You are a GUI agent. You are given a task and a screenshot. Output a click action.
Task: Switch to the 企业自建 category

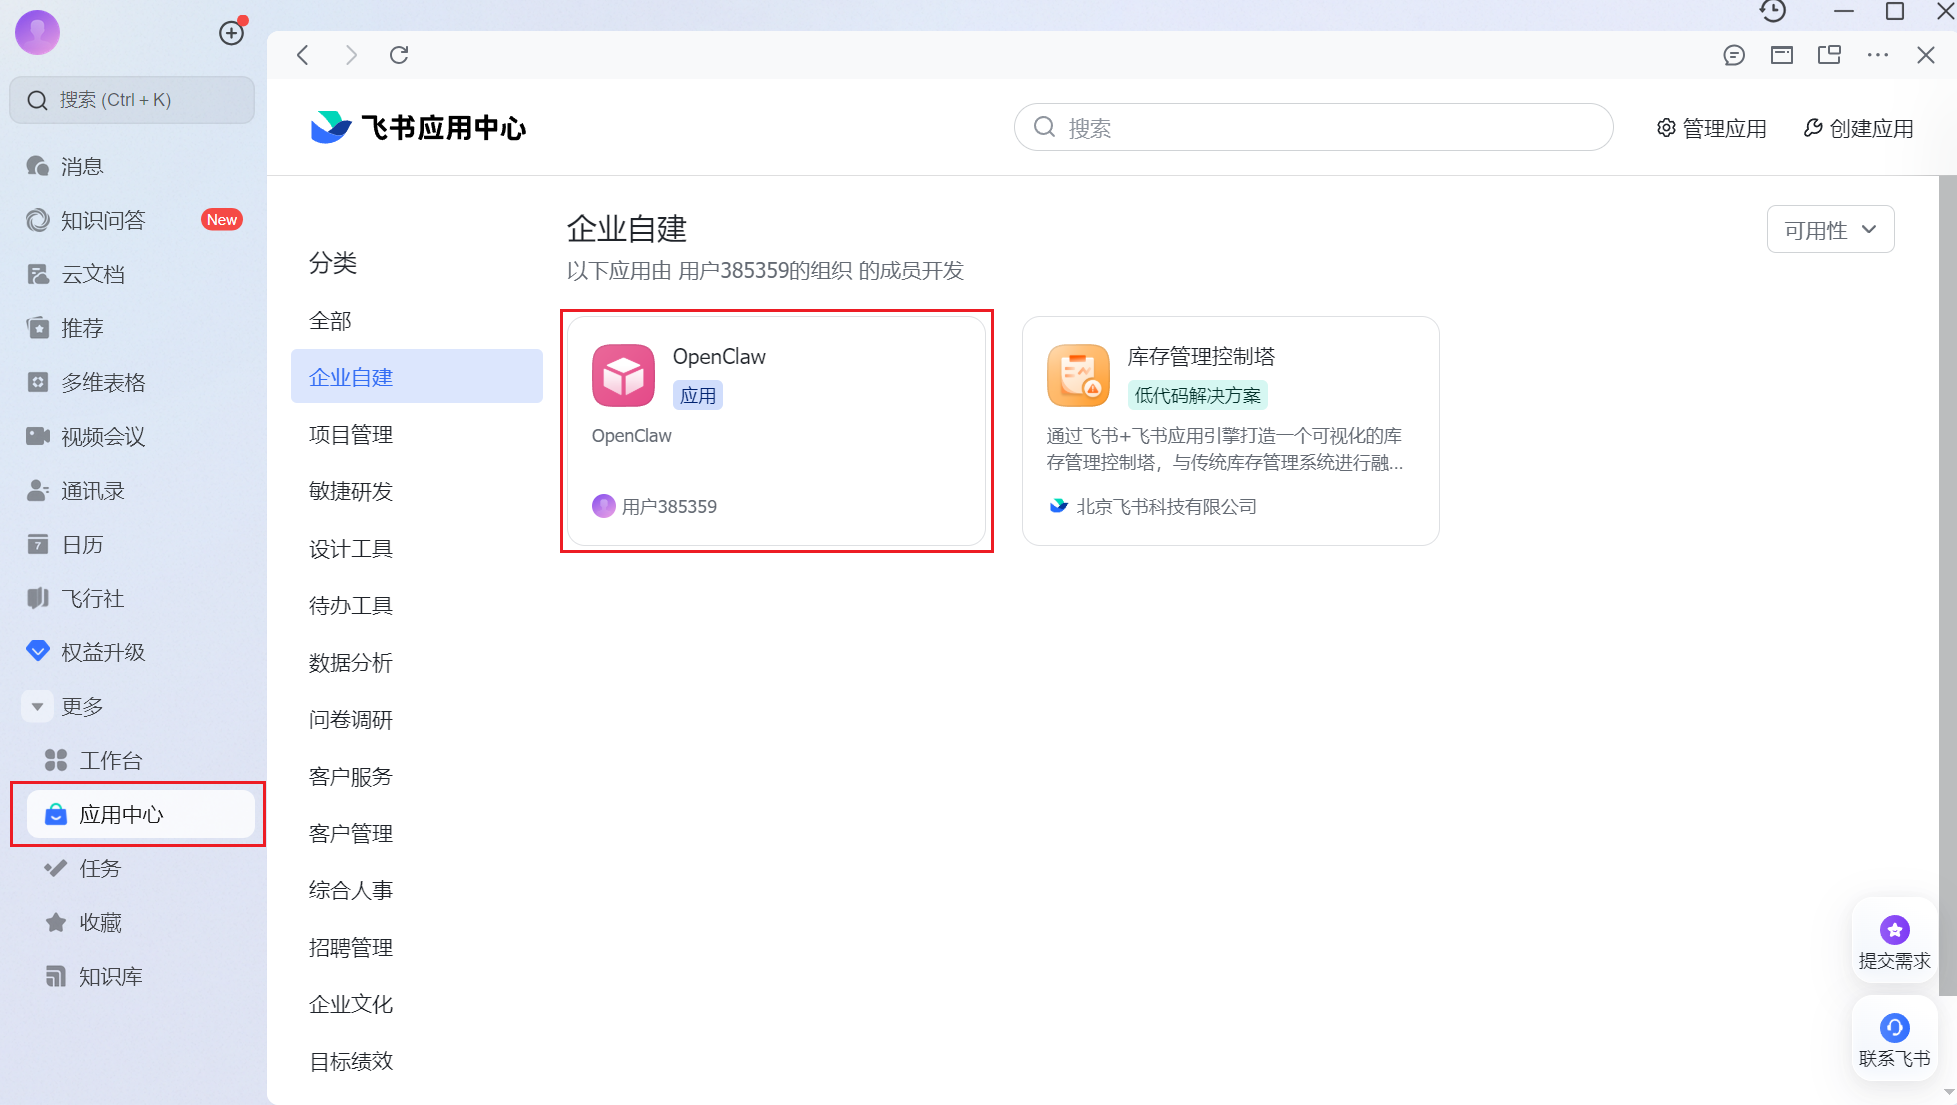pyautogui.click(x=350, y=376)
